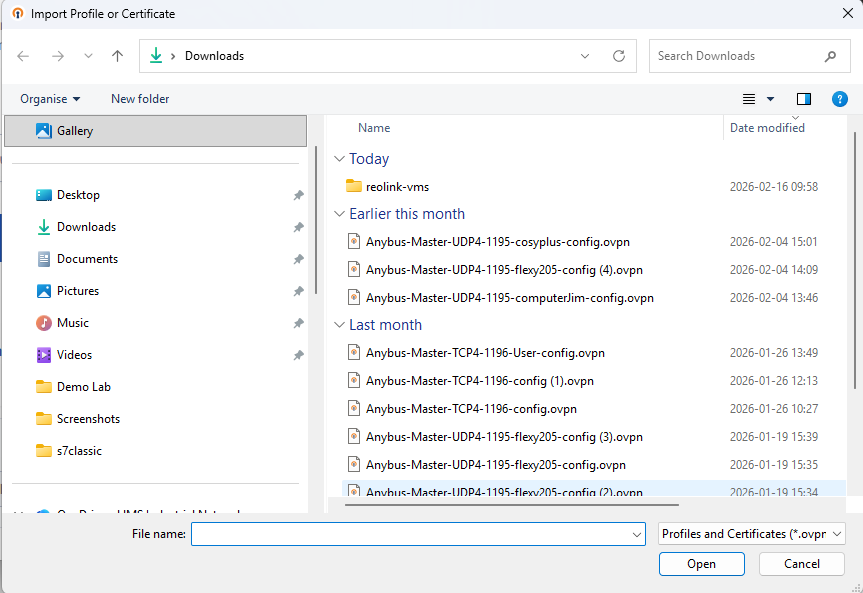Collapse the Last month group
Image resolution: width=863 pixels, height=593 pixels.
pyautogui.click(x=340, y=325)
